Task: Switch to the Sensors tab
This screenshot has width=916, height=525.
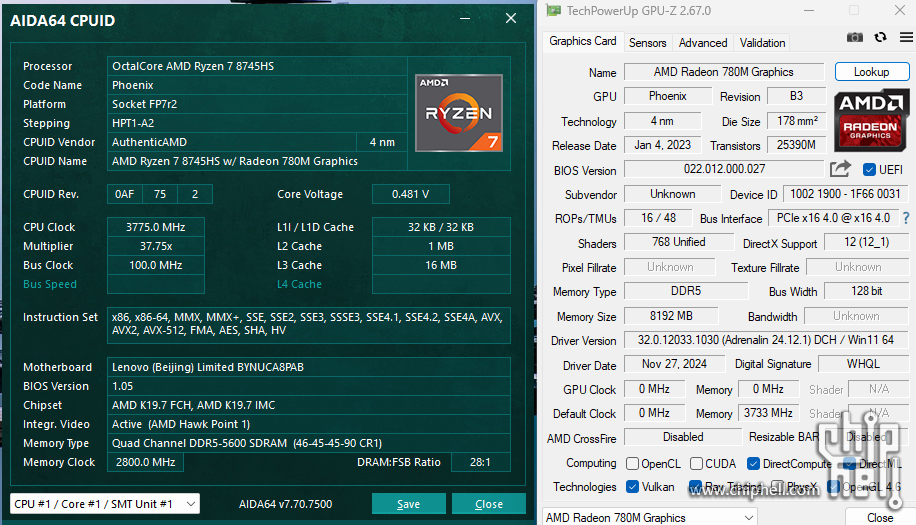Action: click(x=647, y=43)
